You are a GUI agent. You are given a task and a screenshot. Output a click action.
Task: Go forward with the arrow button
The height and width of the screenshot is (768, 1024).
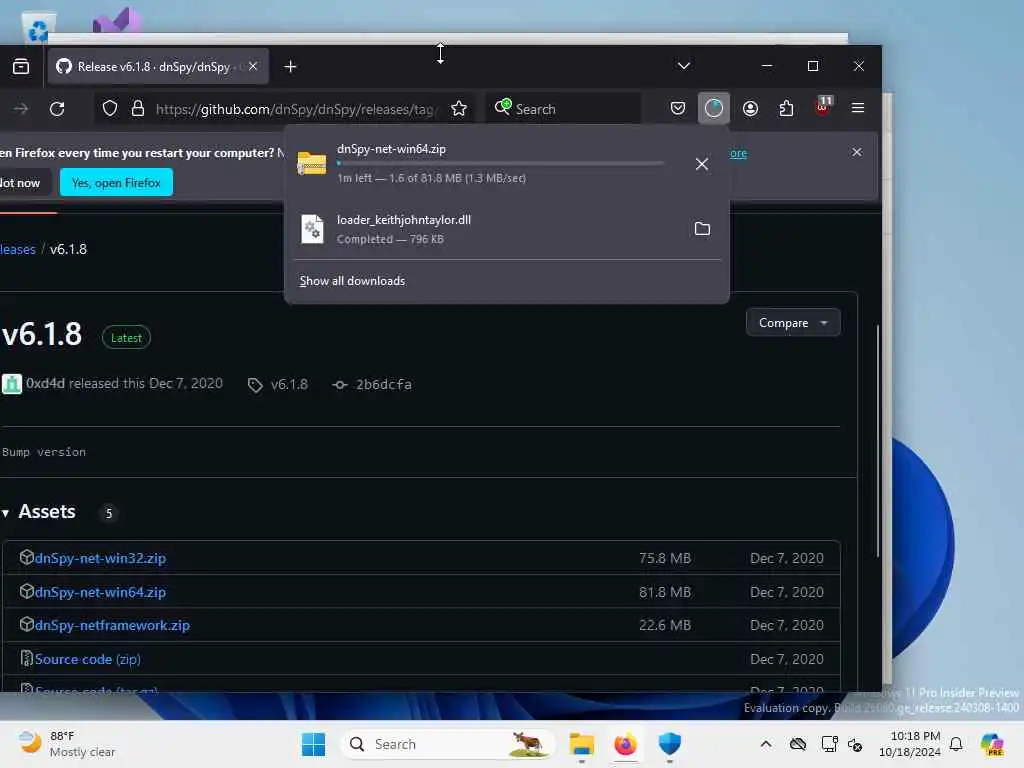click(21, 108)
